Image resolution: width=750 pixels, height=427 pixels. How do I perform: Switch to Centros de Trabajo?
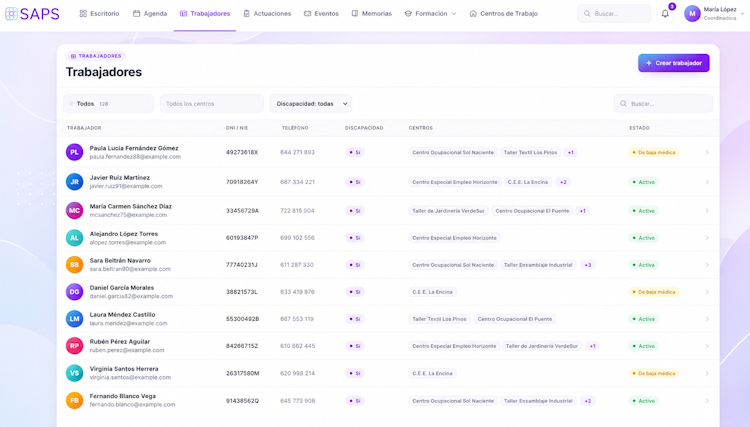(503, 14)
